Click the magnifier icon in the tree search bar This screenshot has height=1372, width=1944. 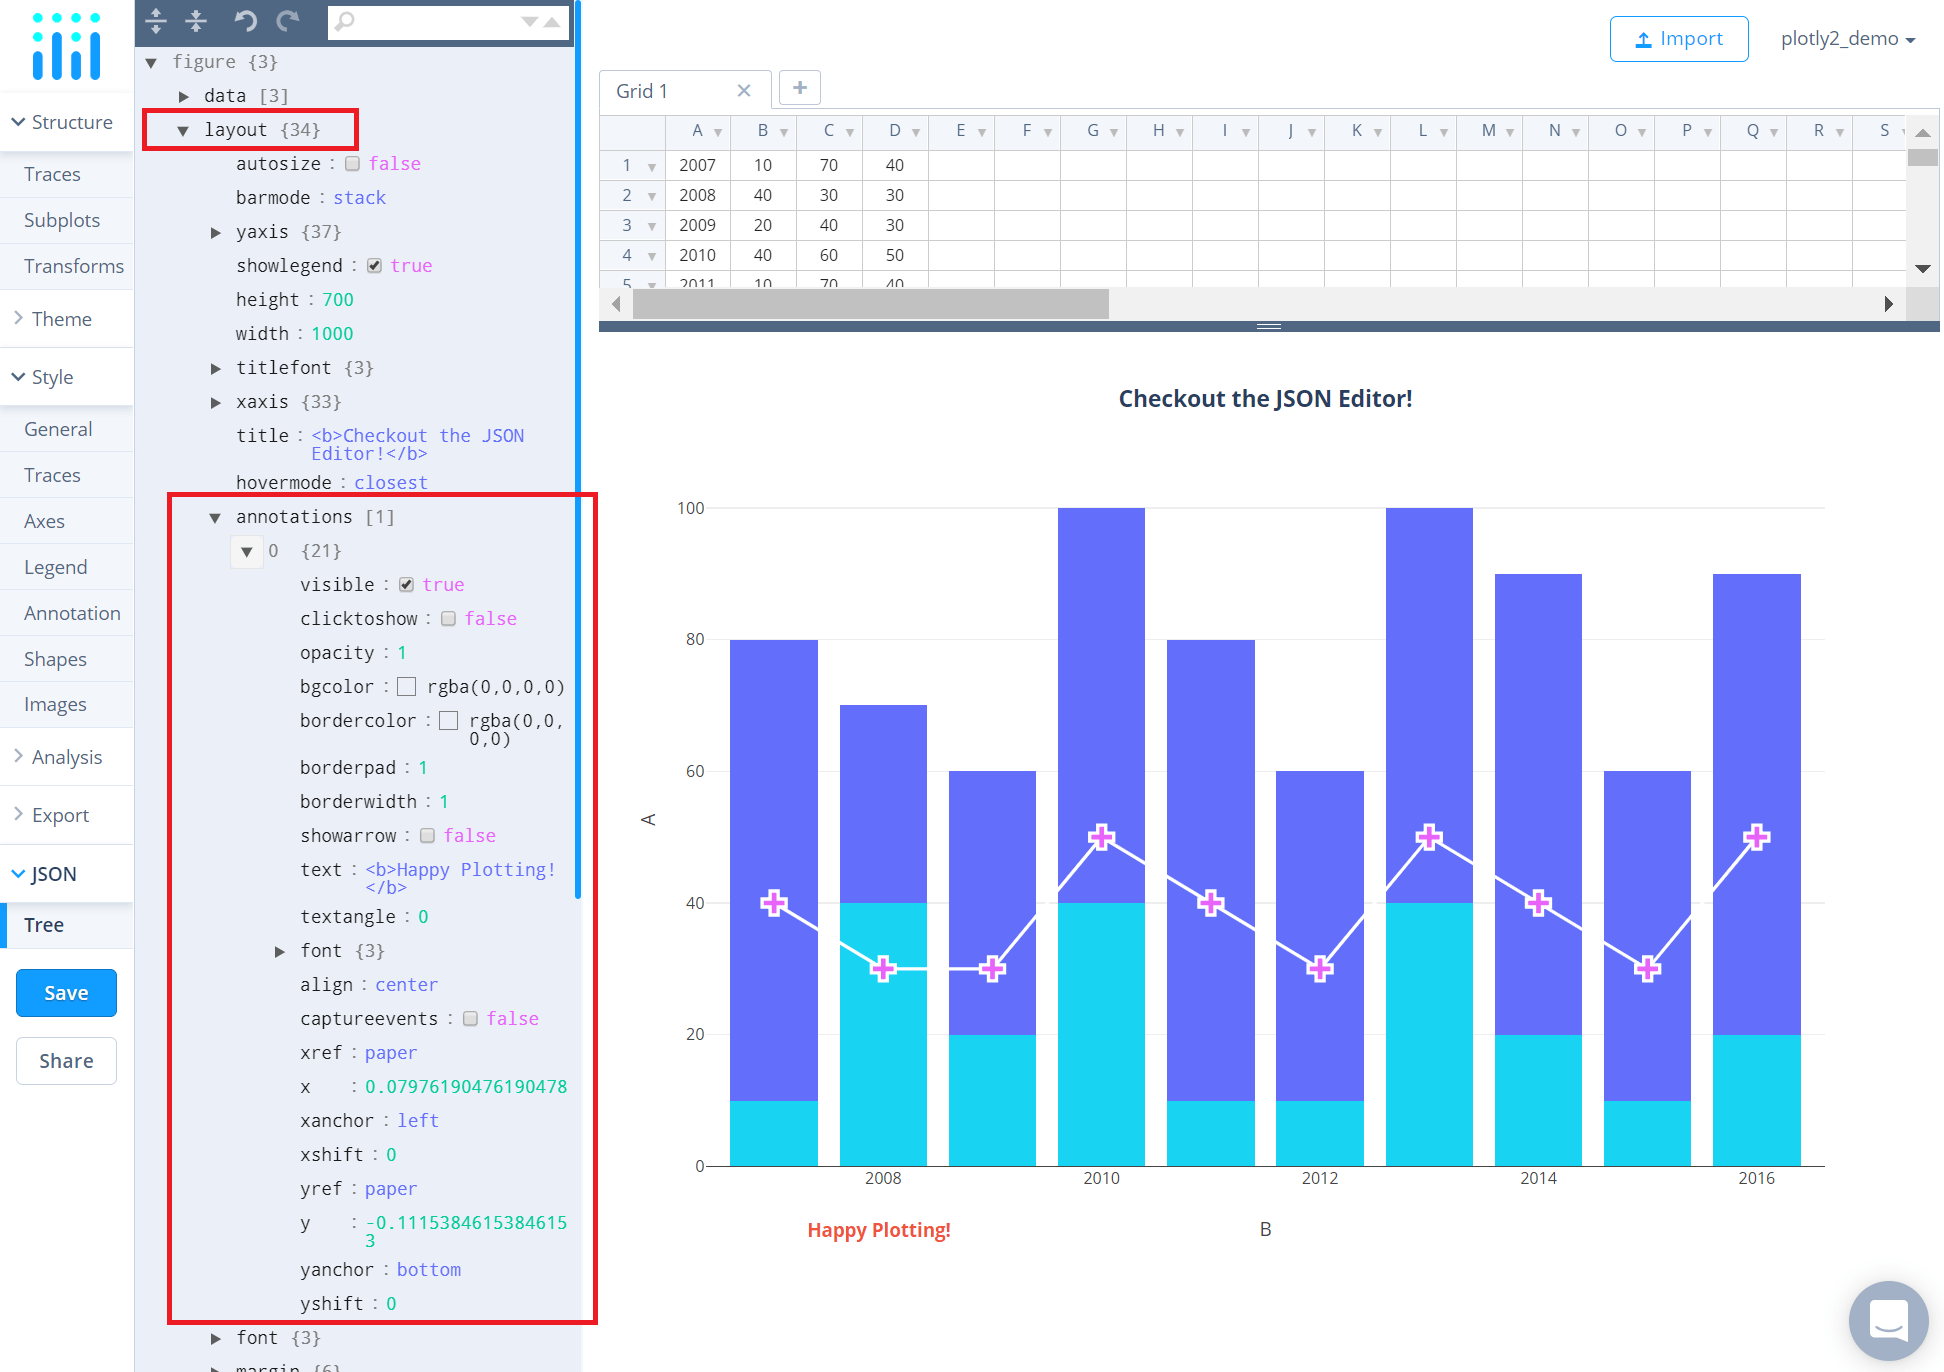[x=344, y=21]
